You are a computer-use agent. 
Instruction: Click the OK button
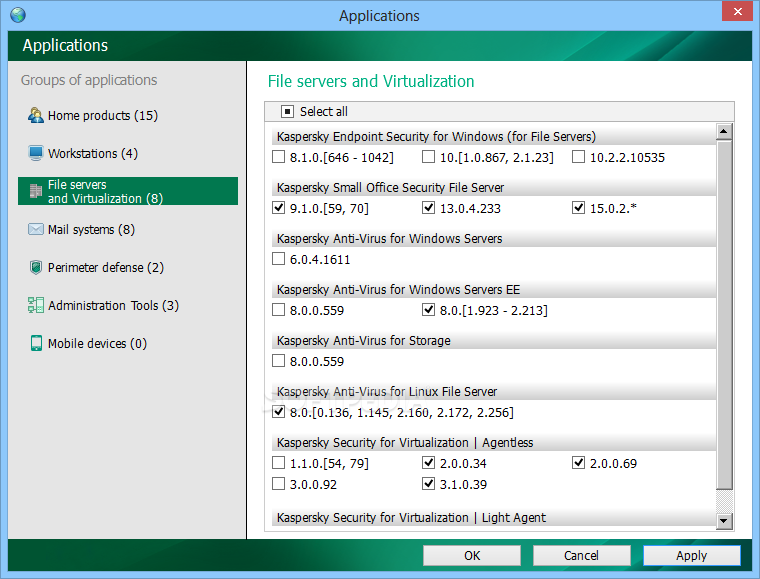click(472, 555)
